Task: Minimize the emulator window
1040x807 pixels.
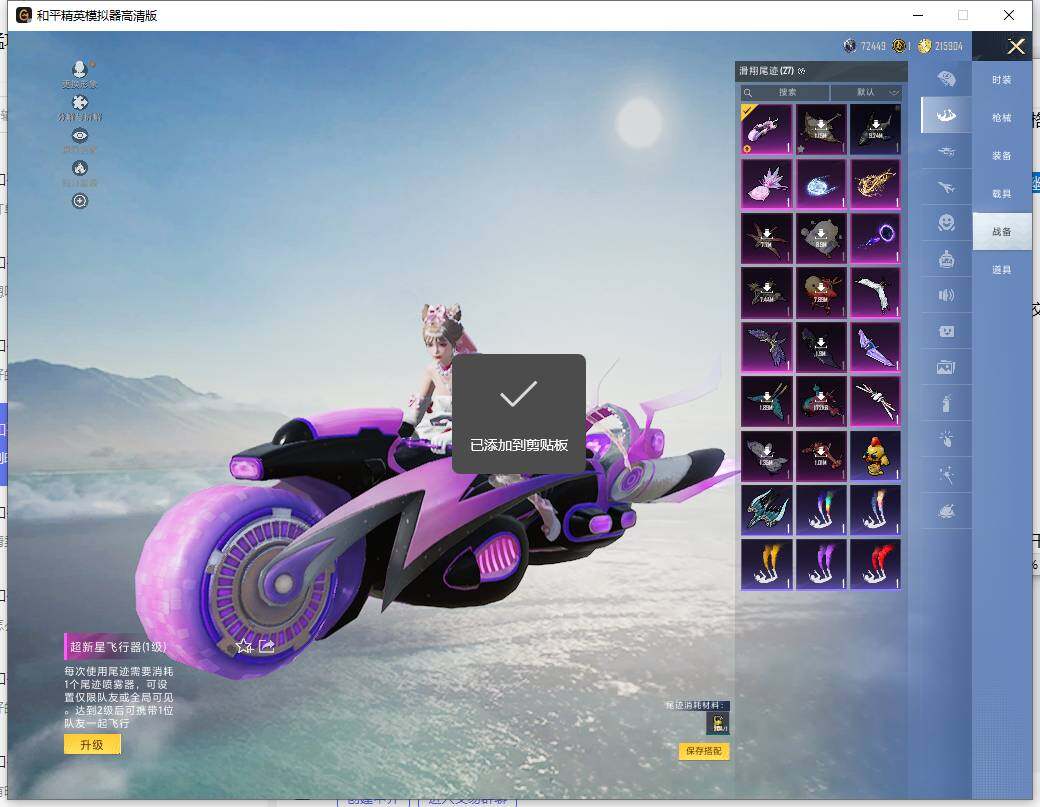Action: coord(919,15)
